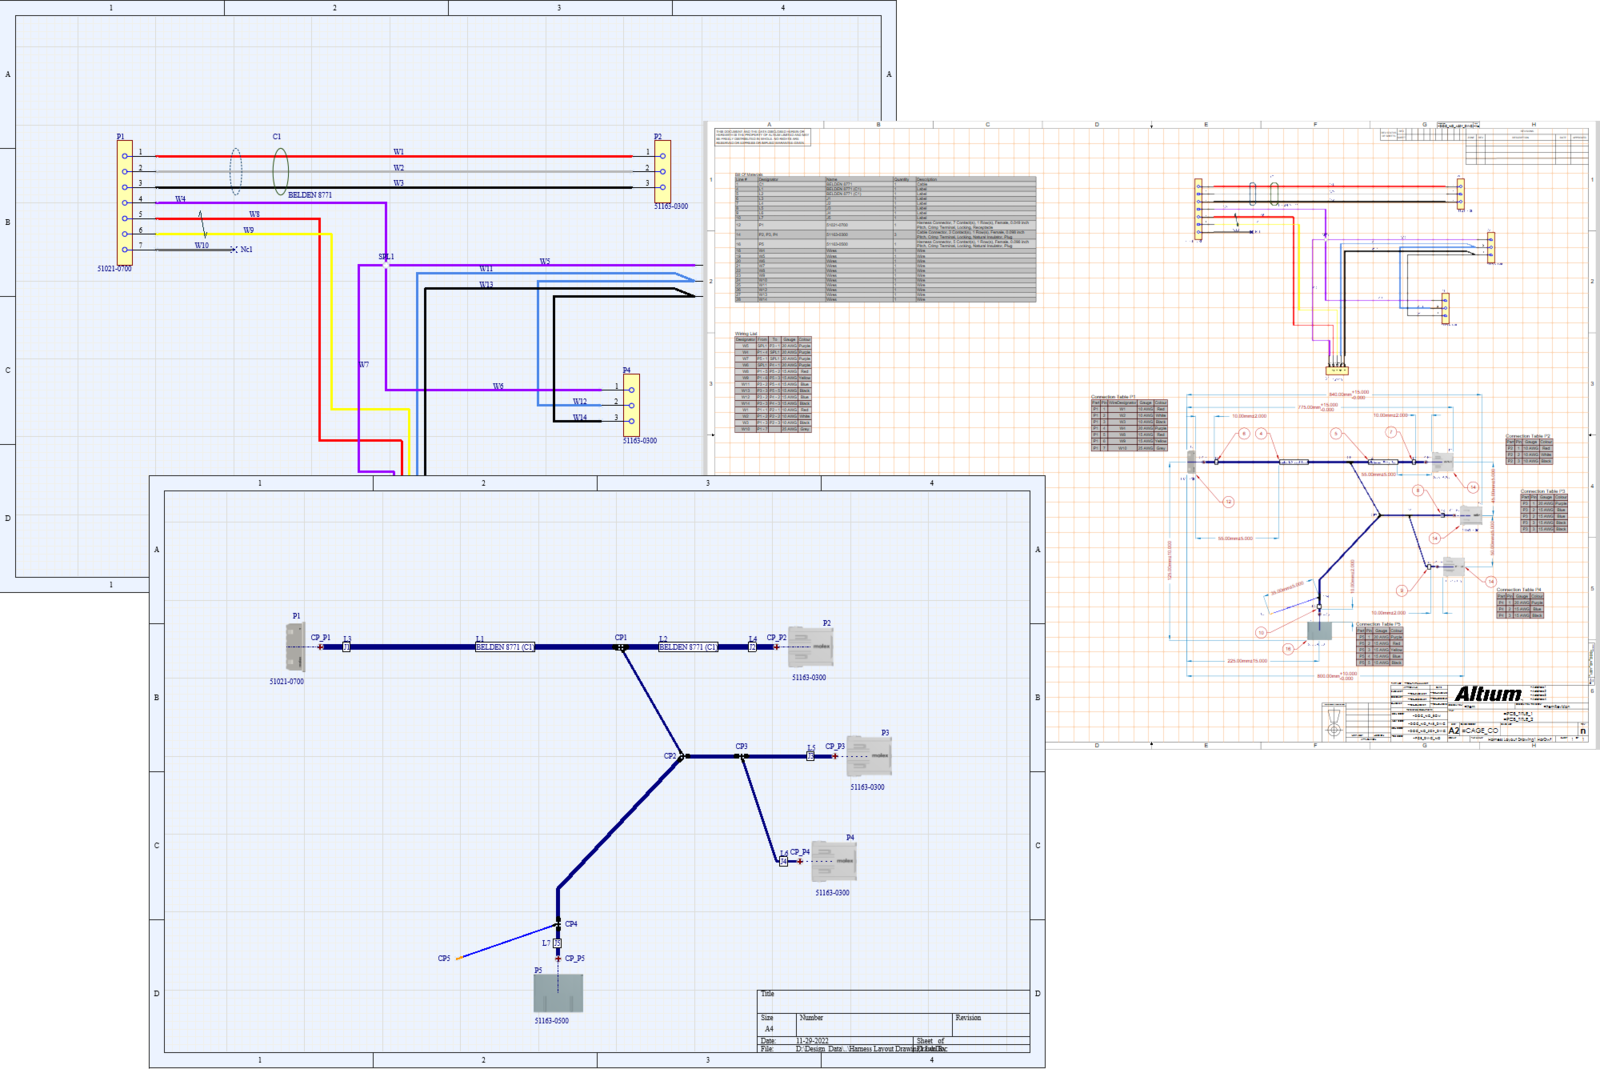
Task: Select the Connection Table P4
Action: [x=1520, y=606]
